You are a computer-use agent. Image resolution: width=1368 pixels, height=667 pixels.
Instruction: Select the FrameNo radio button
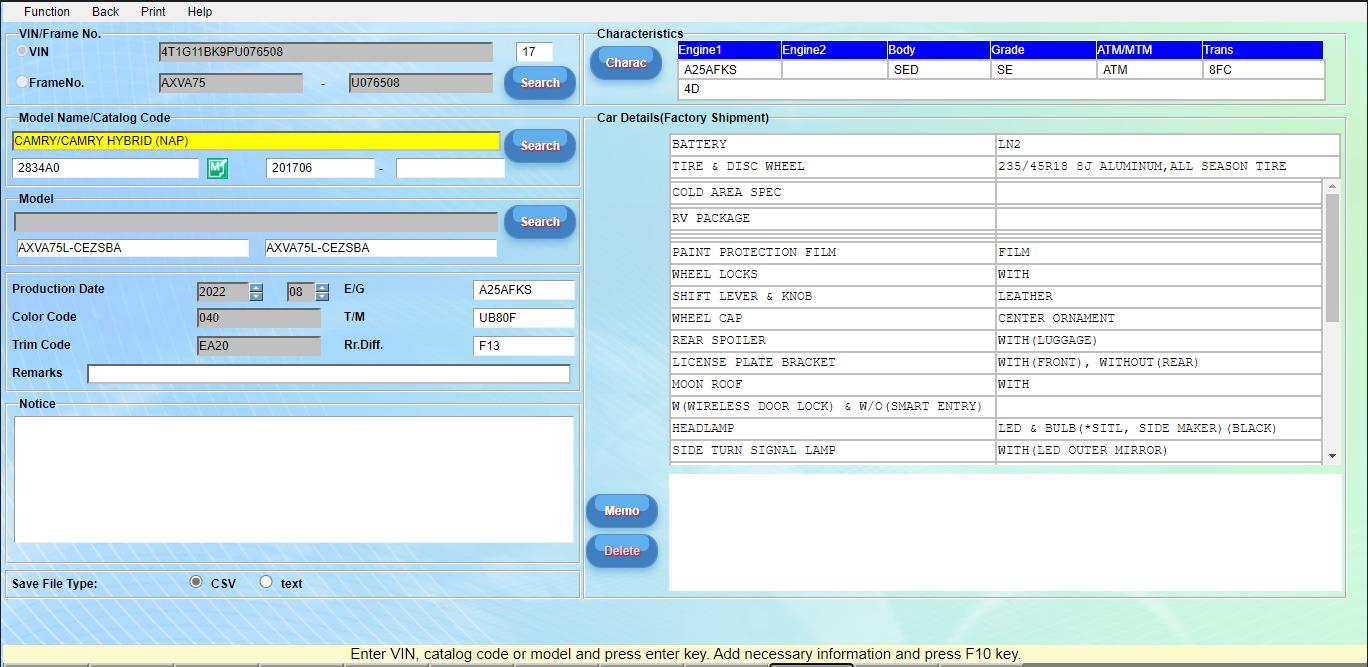[21, 82]
